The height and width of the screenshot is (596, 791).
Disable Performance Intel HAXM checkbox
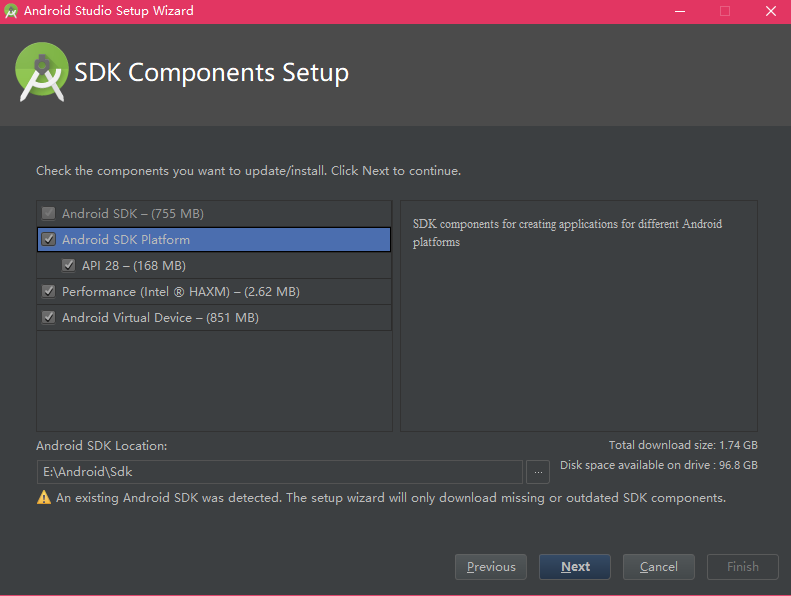[x=49, y=291]
